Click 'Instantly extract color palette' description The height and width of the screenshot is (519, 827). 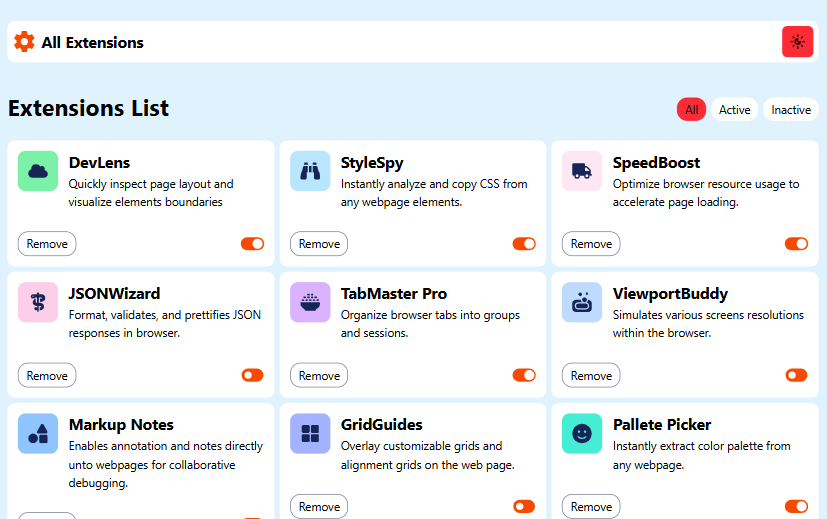[701, 455]
